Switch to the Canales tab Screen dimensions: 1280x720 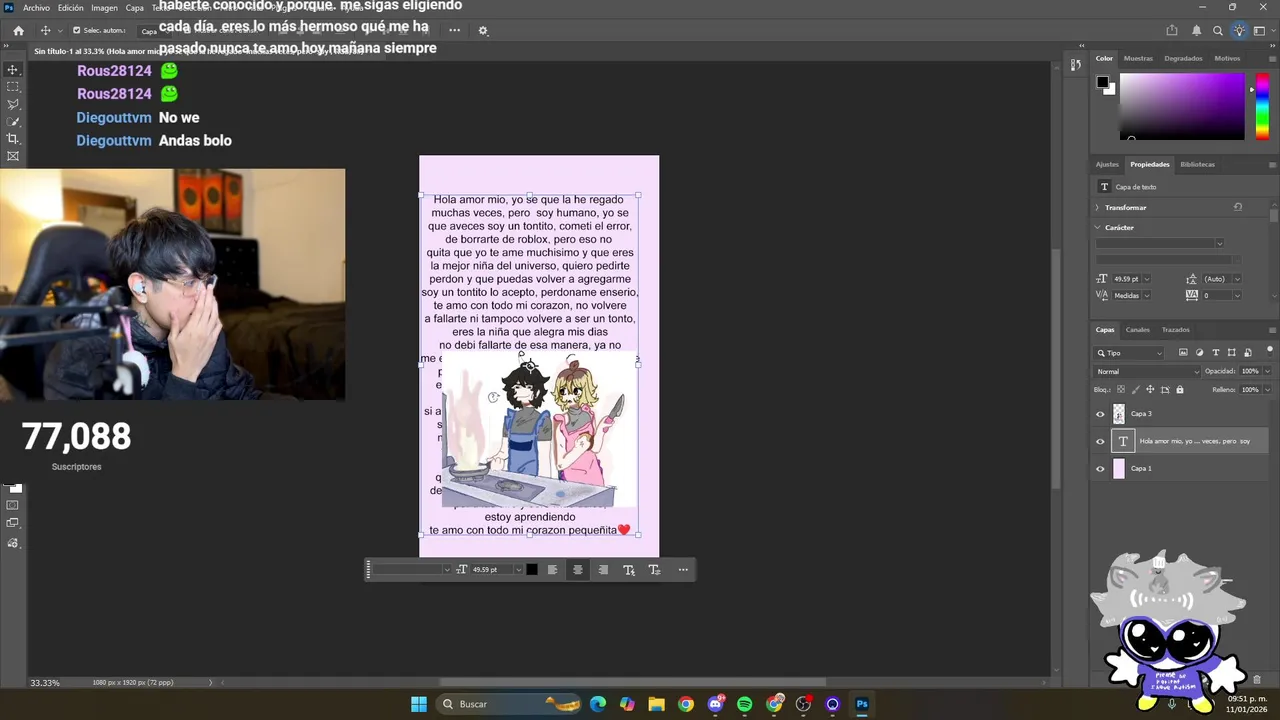tap(1138, 329)
